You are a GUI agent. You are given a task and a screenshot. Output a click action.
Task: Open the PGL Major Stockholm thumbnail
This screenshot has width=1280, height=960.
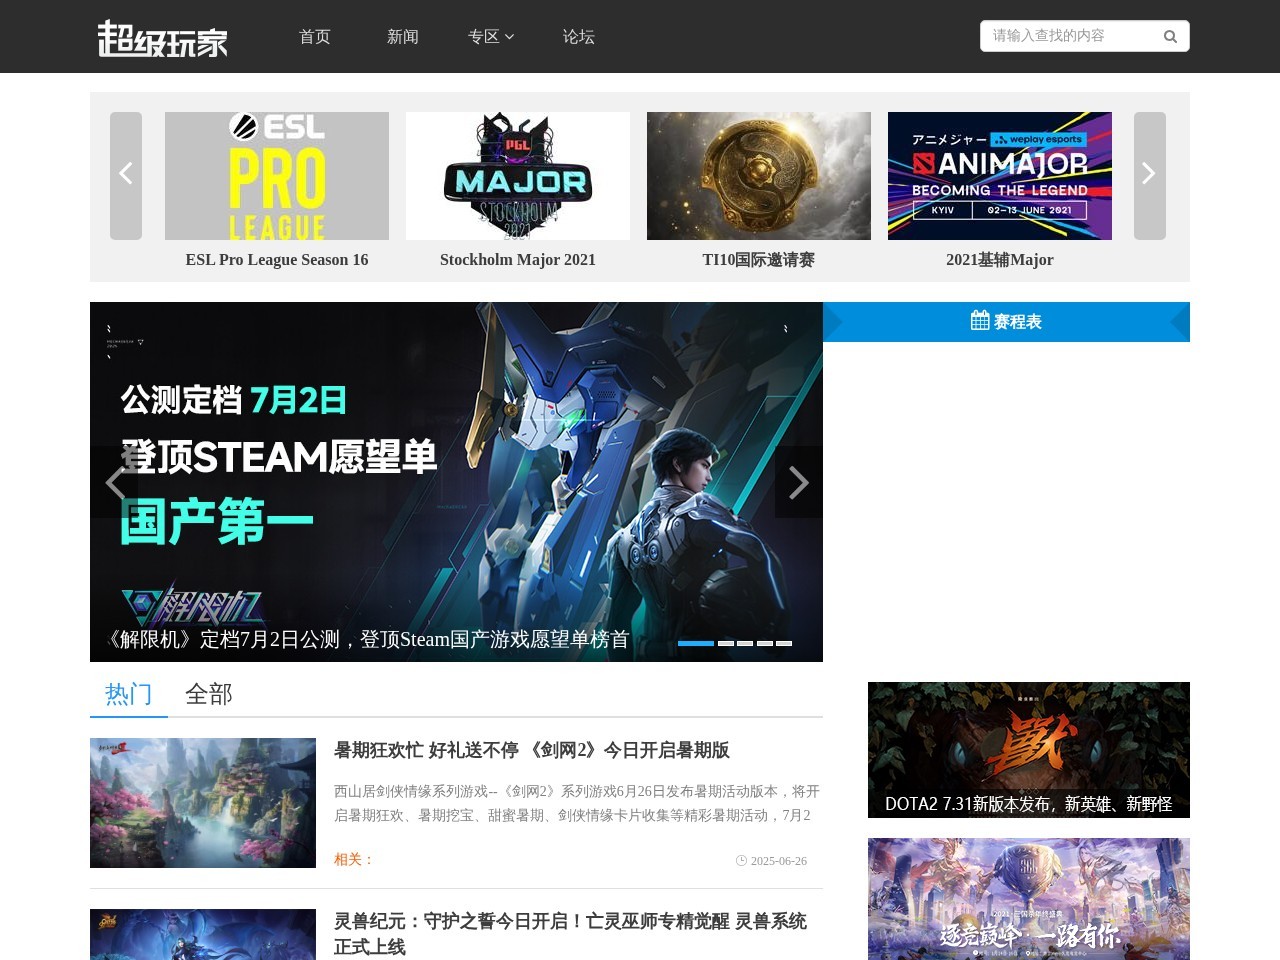[x=518, y=176]
